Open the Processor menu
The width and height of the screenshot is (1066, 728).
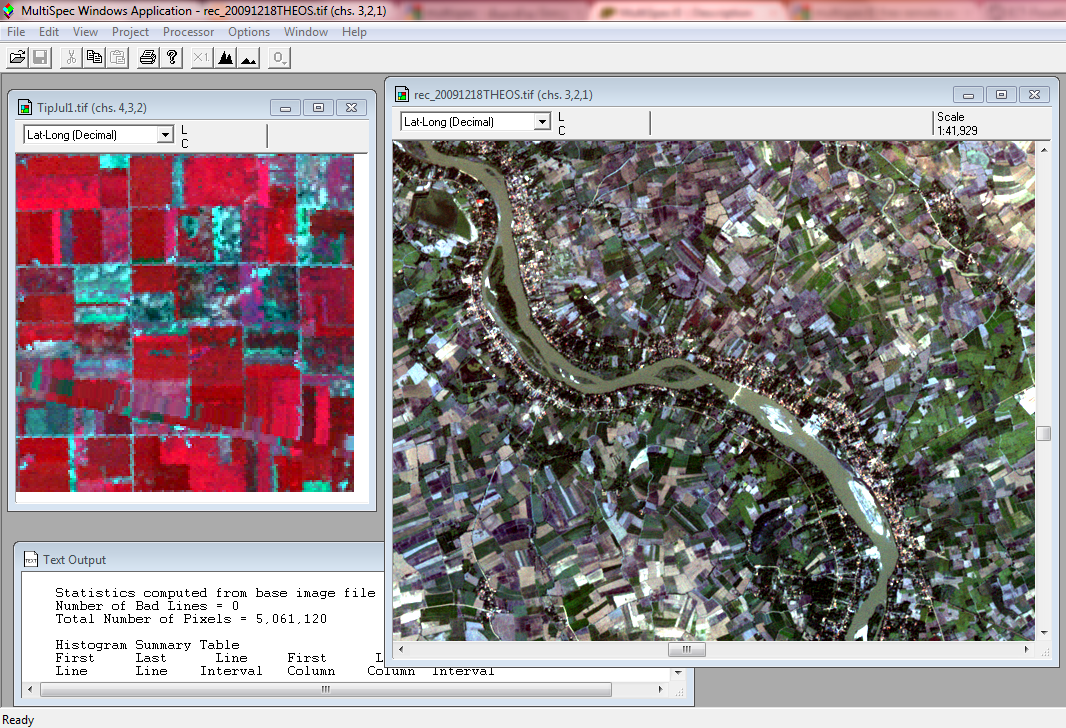[188, 31]
